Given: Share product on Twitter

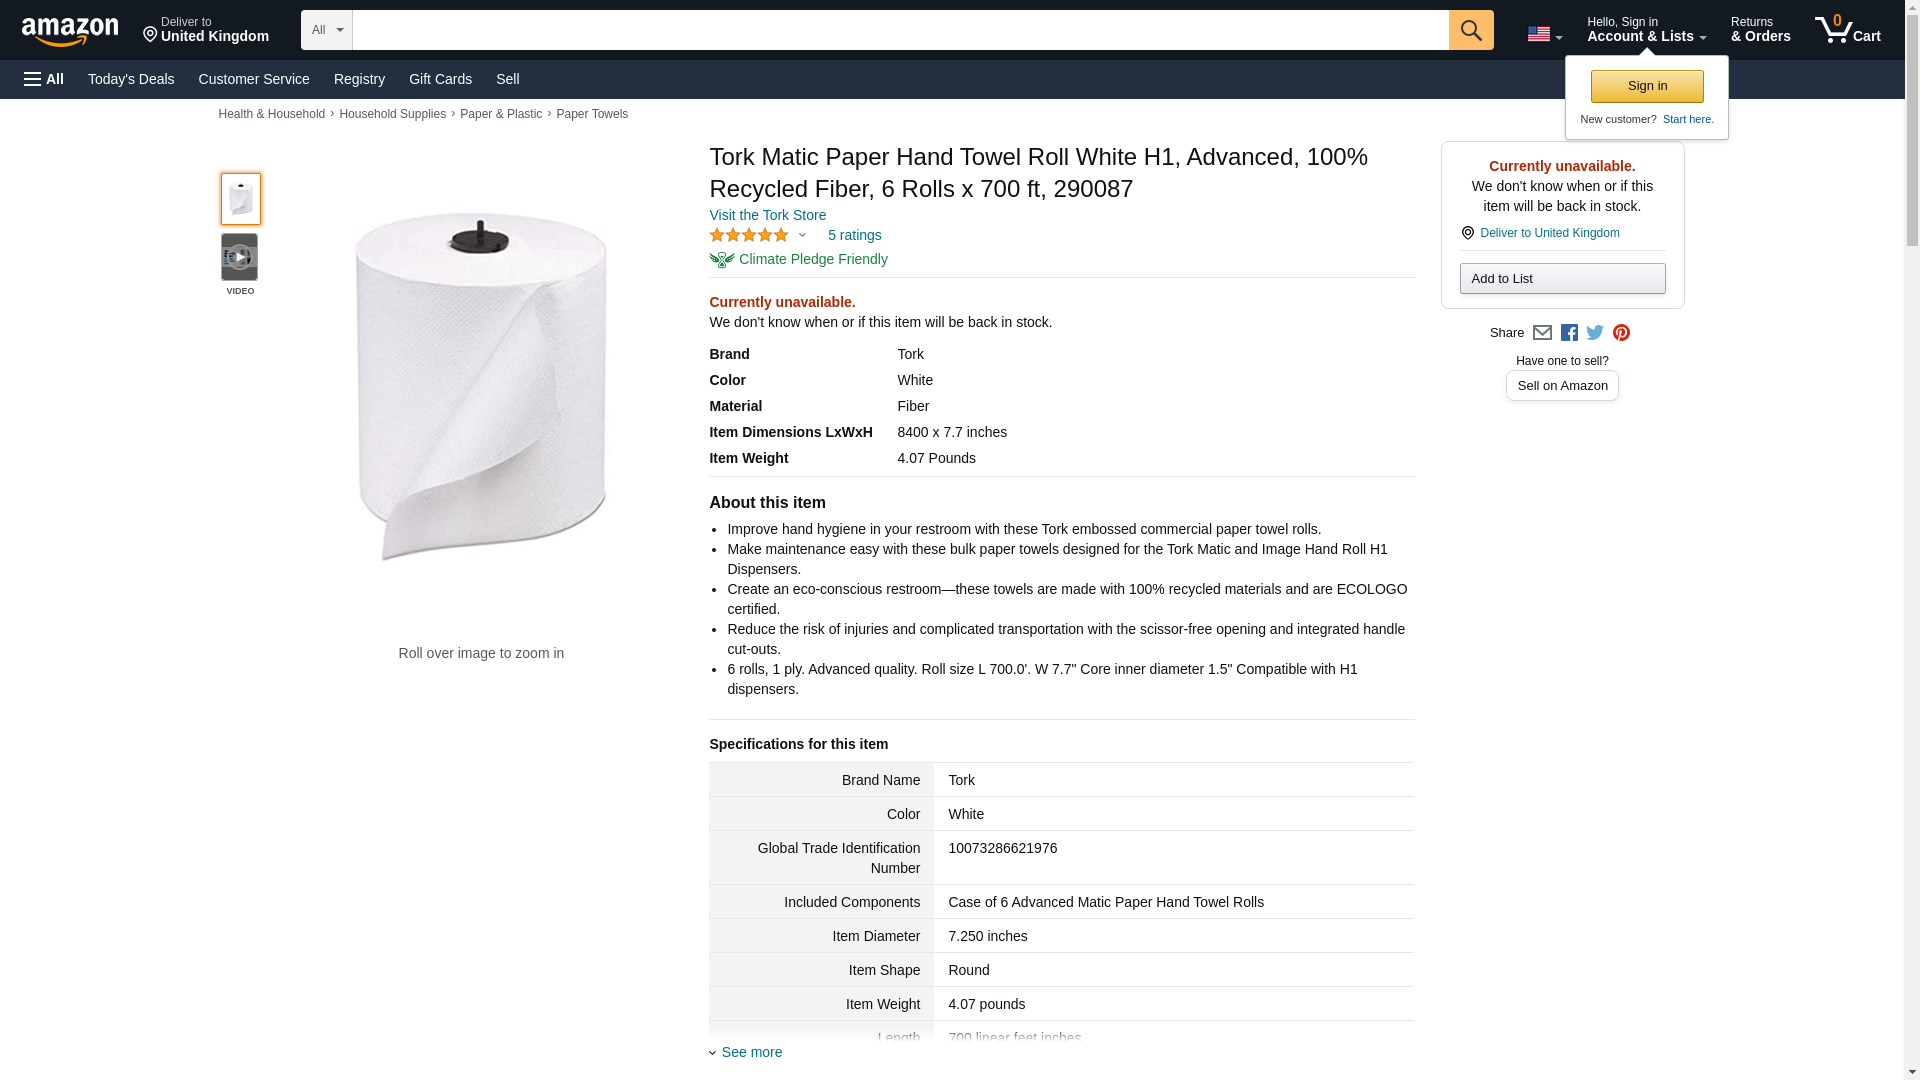Looking at the screenshot, I should click(1595, 333).
